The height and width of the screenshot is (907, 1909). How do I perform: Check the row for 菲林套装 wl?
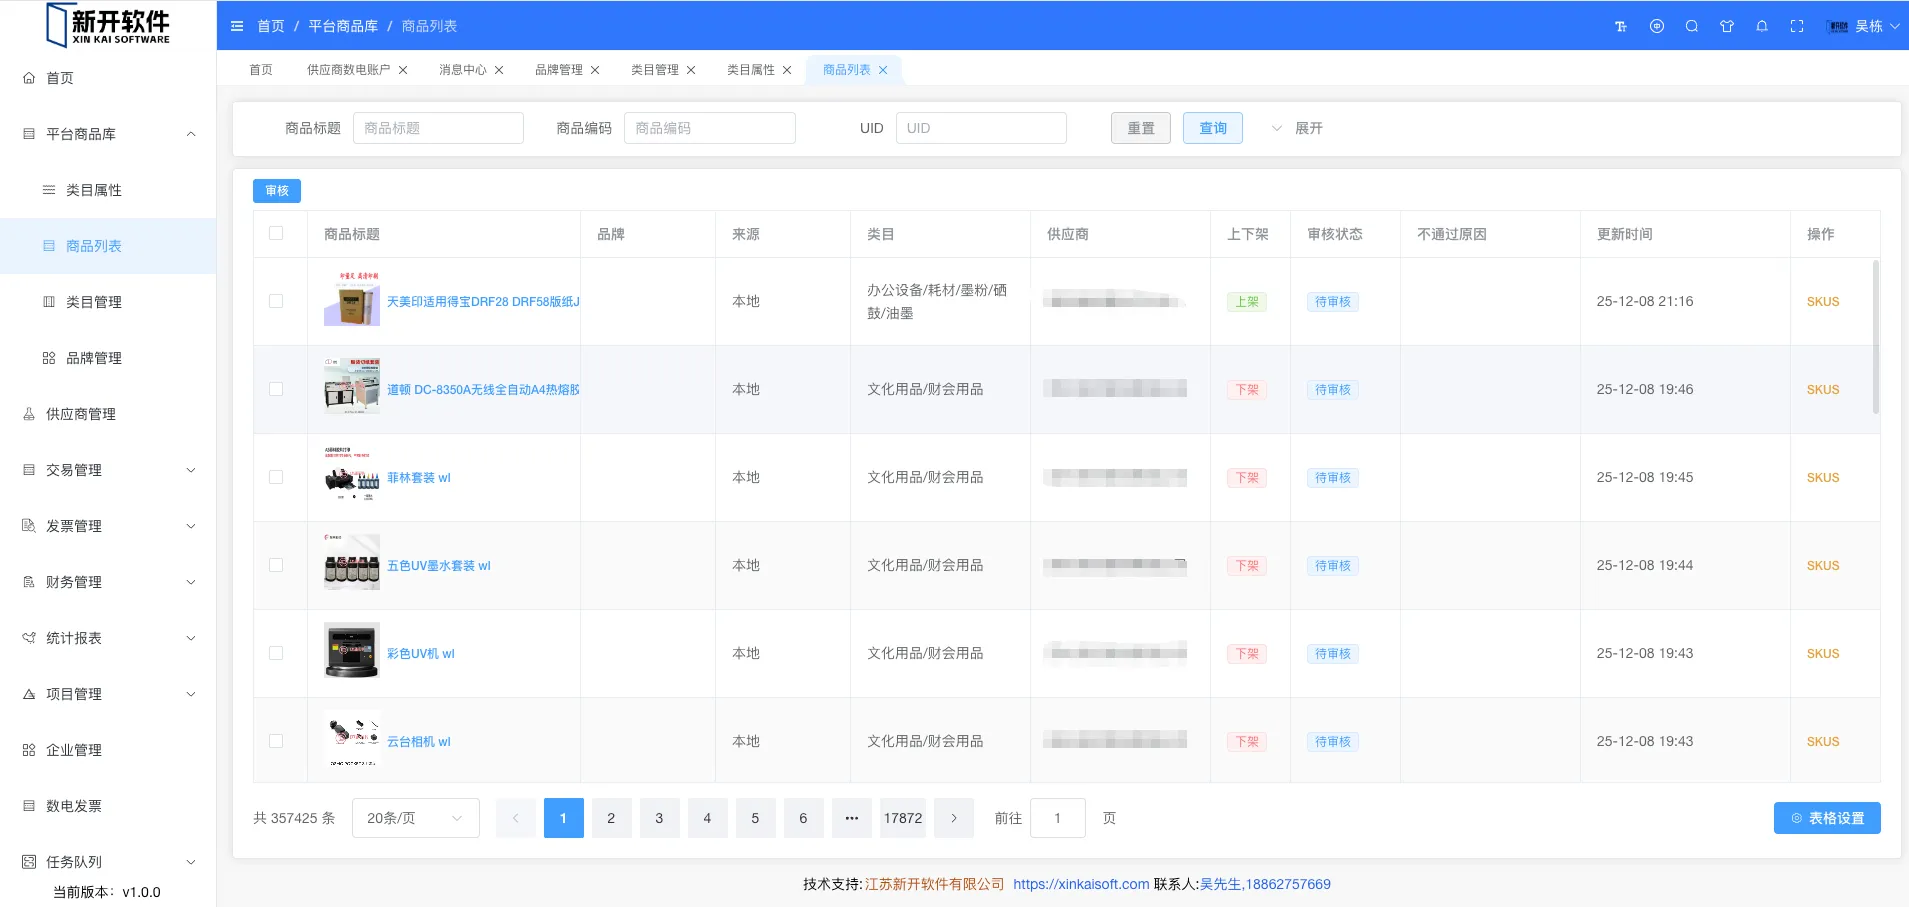(x=276, y=477)
